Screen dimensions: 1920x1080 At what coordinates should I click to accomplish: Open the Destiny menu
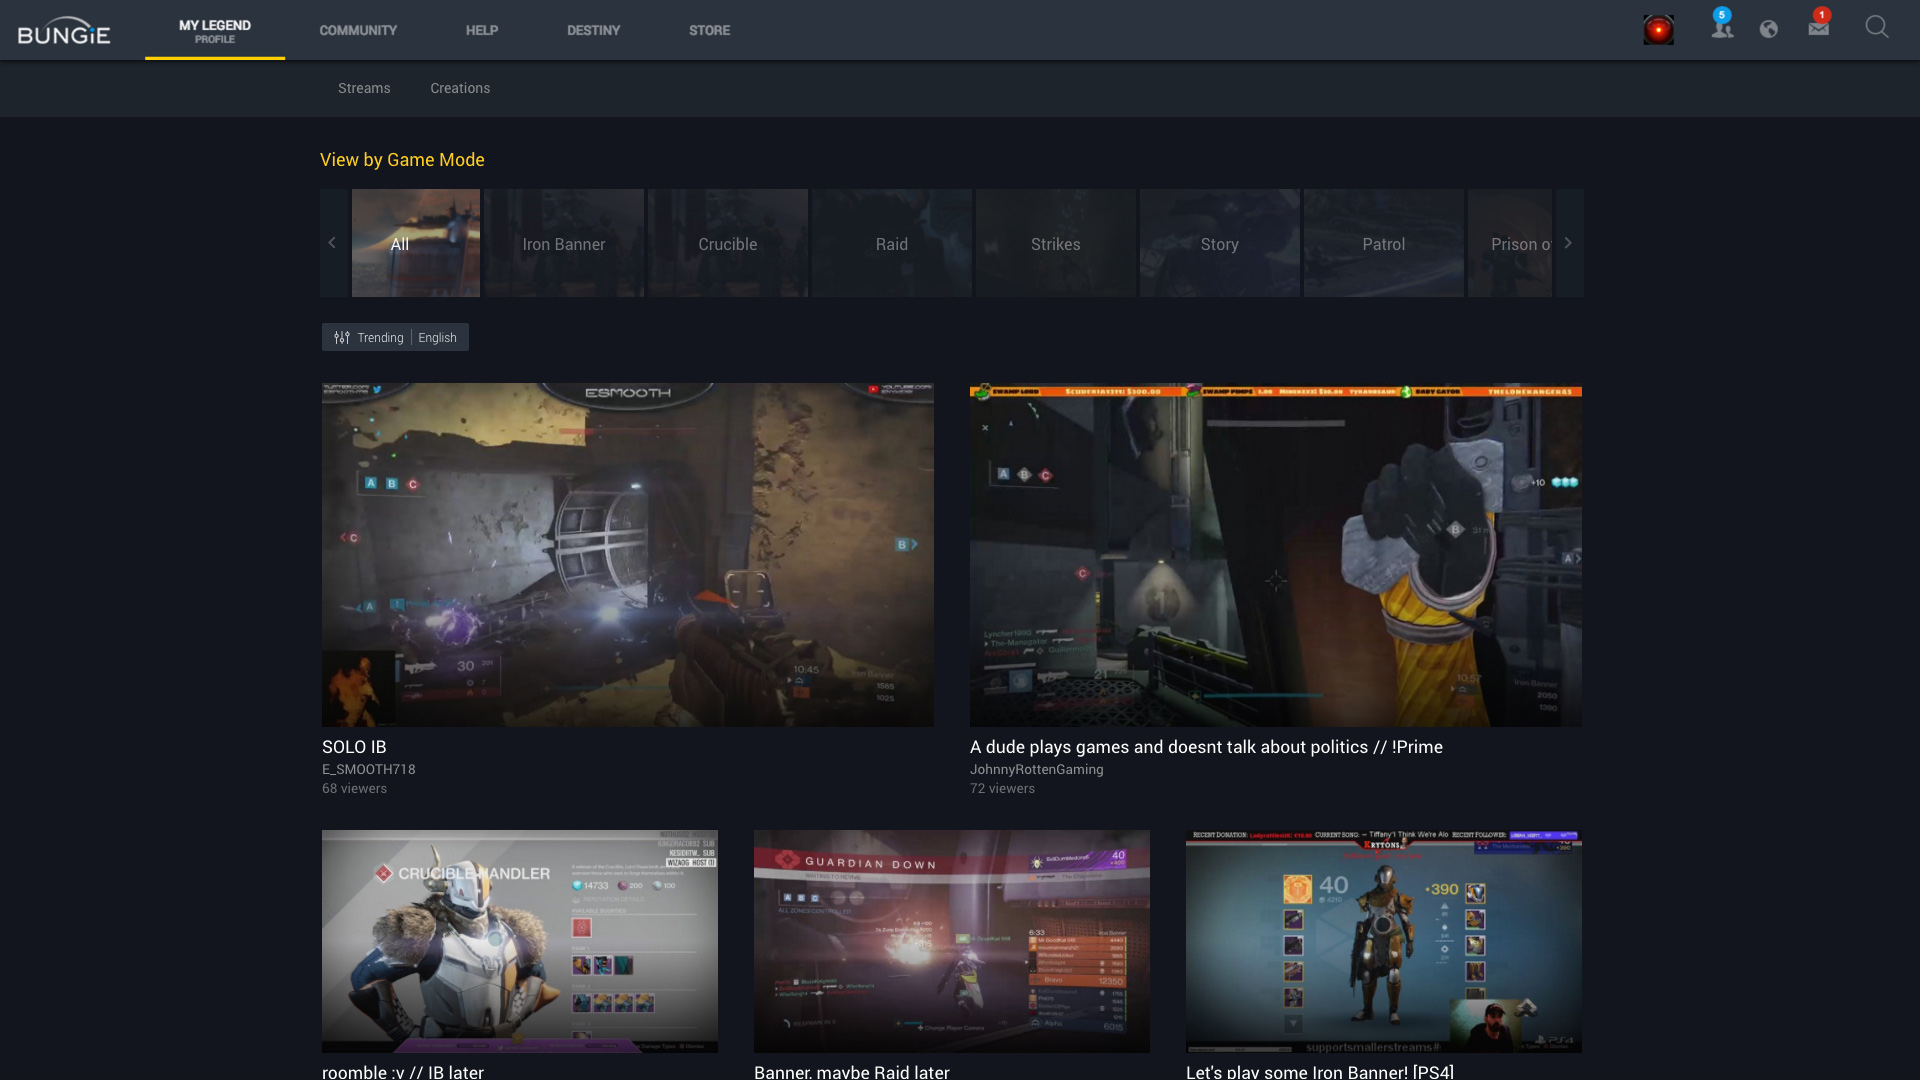coord(594,31)
